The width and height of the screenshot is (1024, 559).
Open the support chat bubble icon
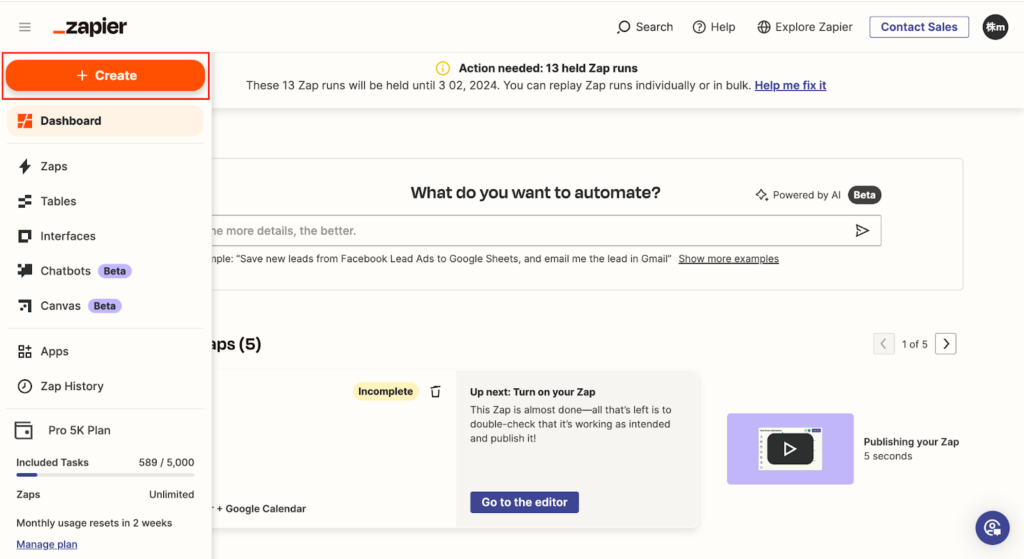pos(993,528)
